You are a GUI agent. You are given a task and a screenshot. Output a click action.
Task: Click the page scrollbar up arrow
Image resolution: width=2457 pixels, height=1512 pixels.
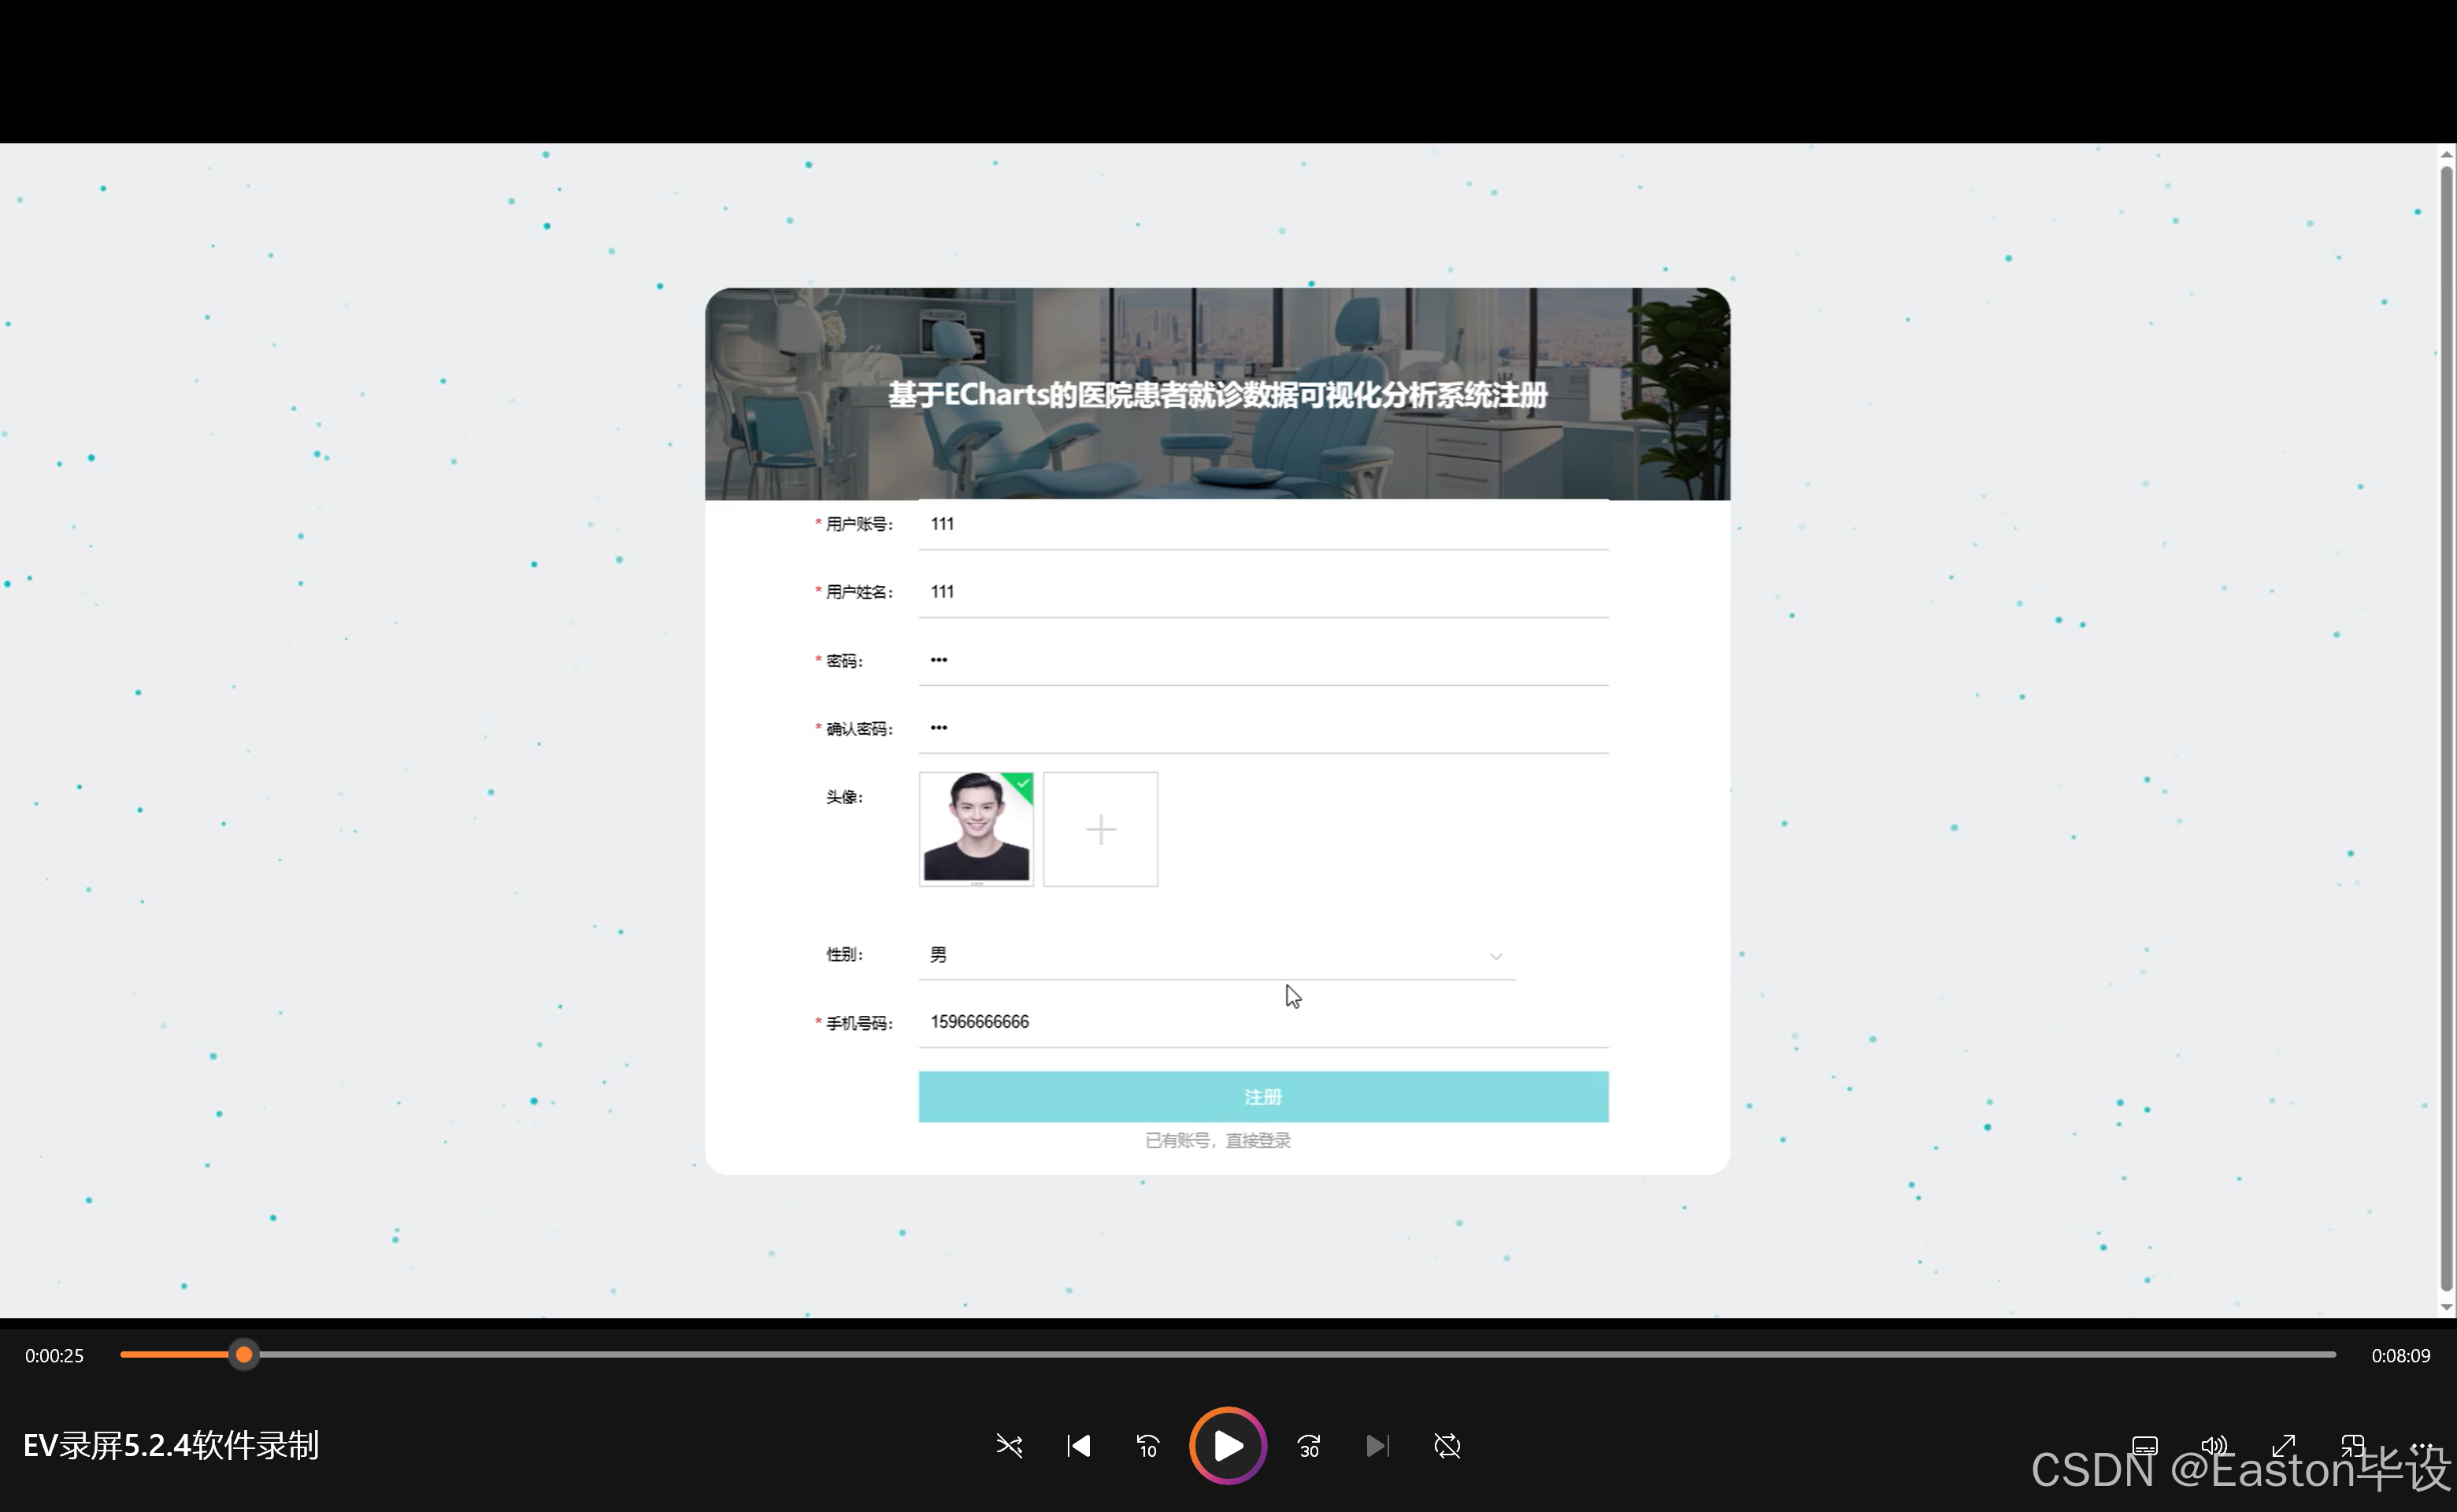[x=2446, y=154]
